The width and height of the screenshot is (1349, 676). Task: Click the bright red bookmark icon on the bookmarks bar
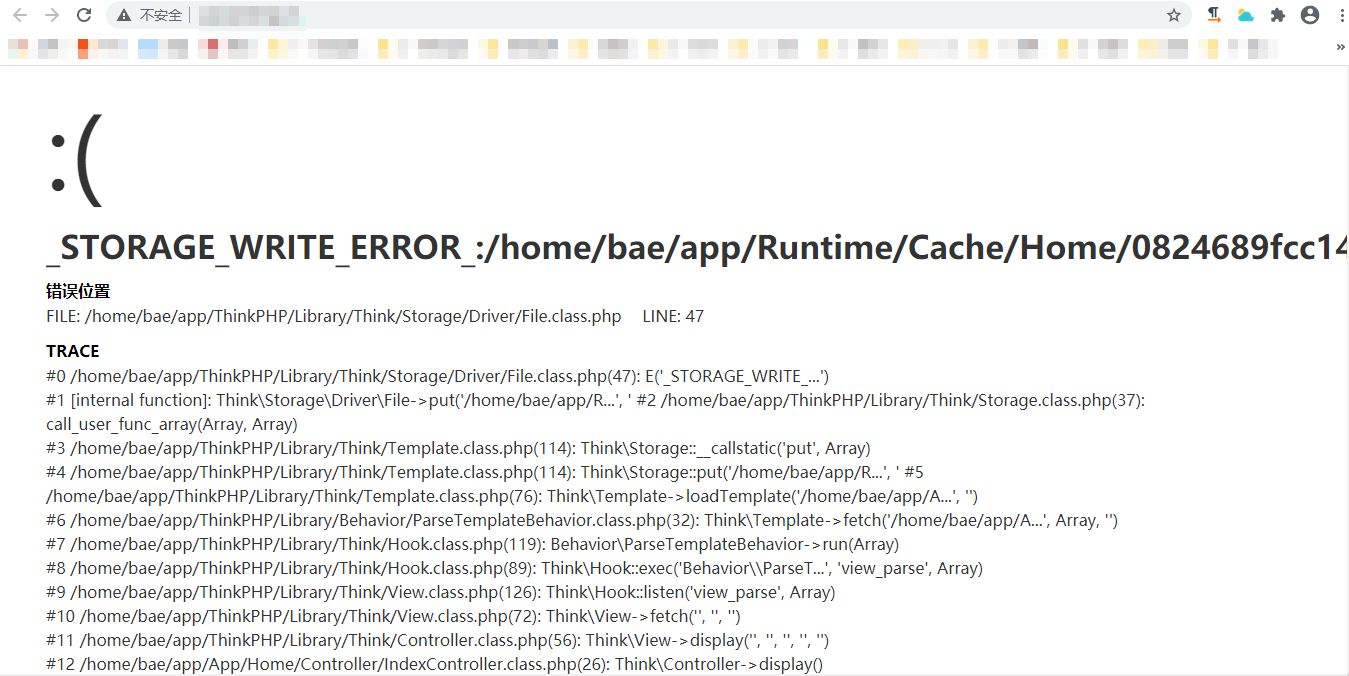click(x=82, y=47)
